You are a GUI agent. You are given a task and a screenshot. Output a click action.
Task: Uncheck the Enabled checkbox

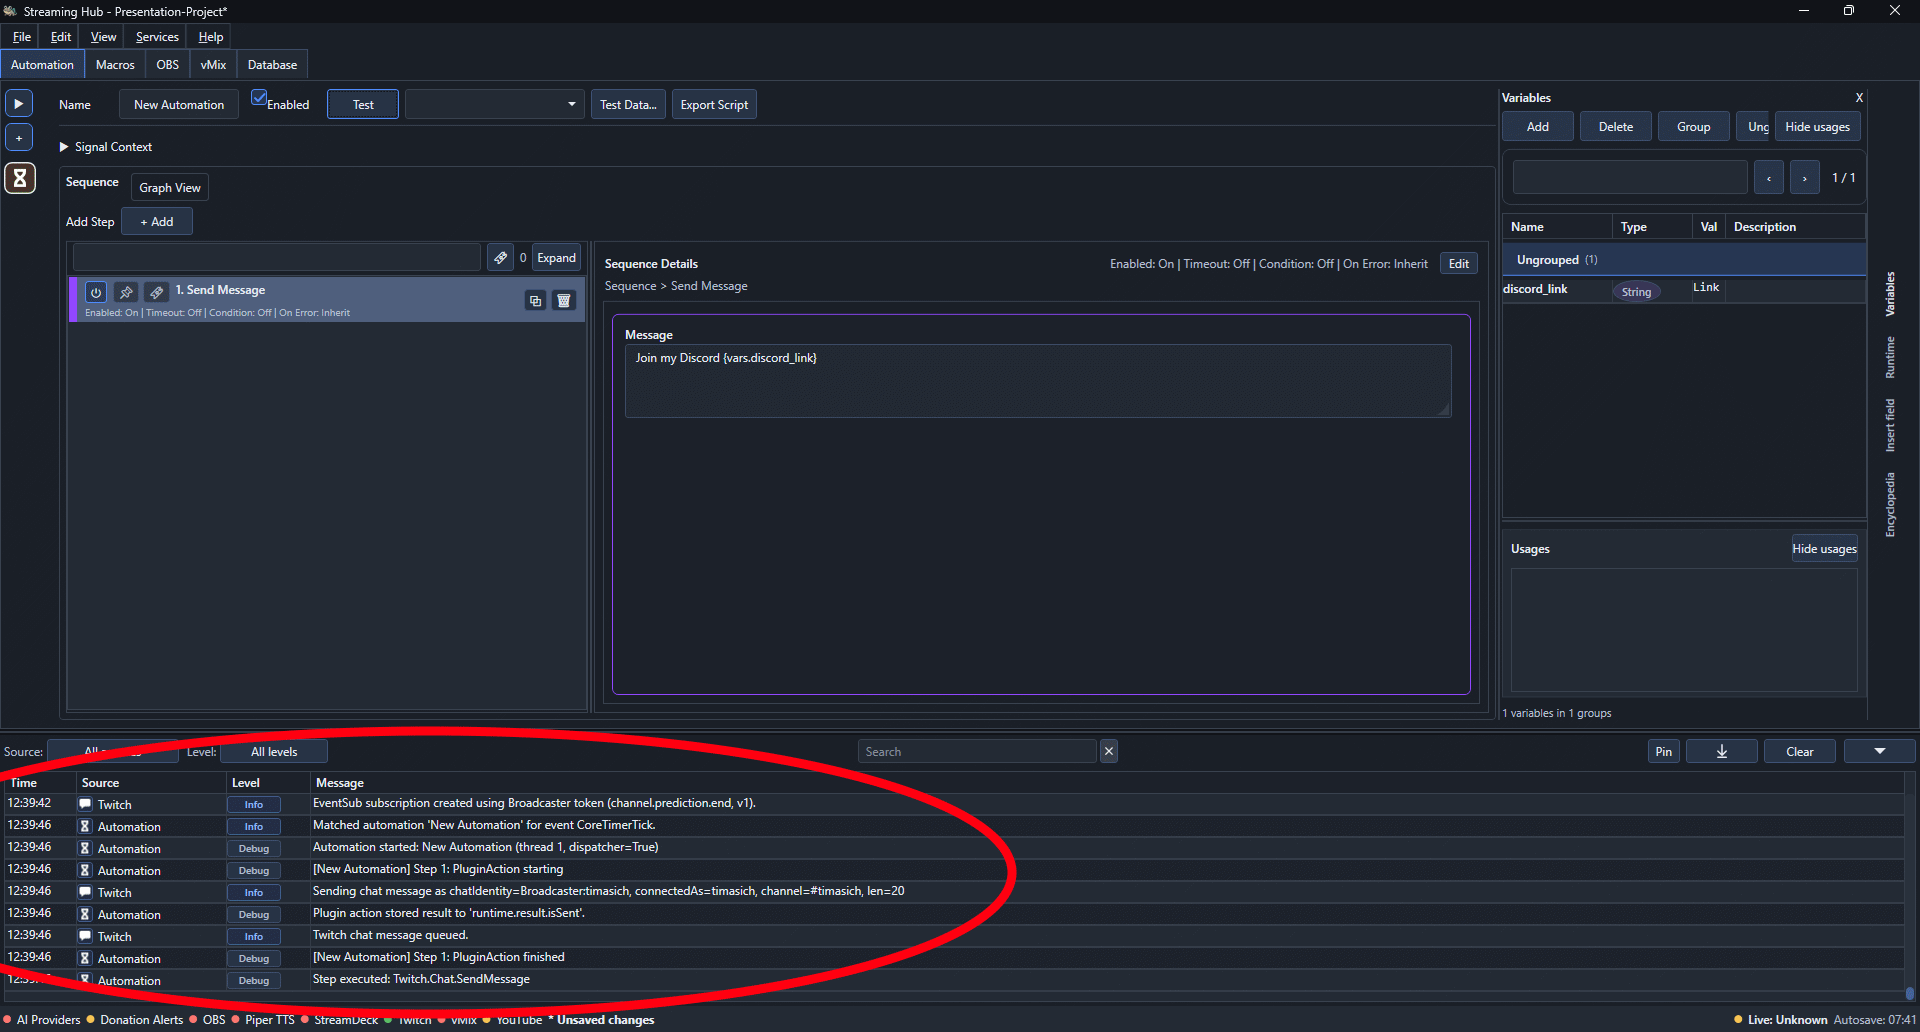[x=259, y=98]
